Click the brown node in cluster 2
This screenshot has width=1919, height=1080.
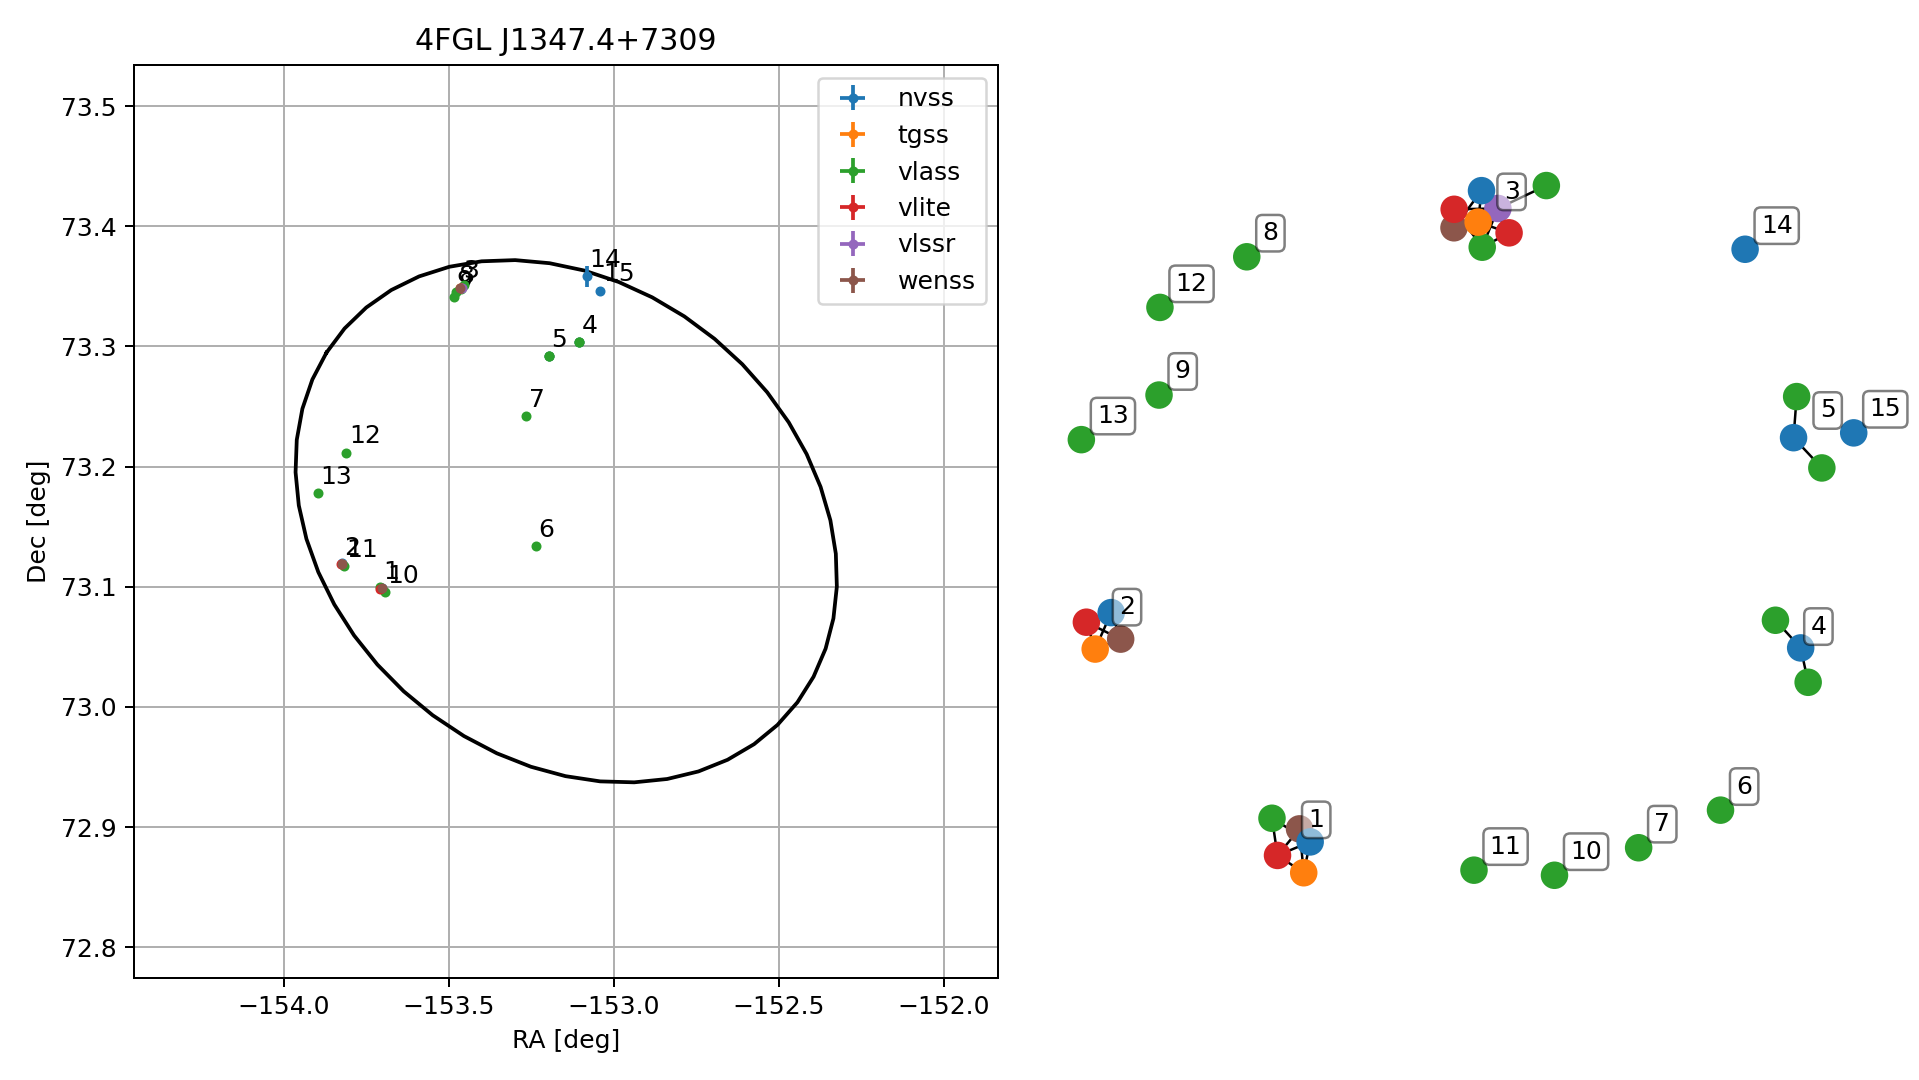1120,639
